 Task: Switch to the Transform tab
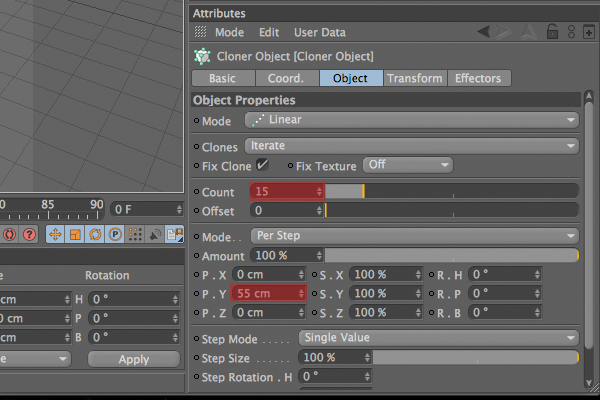[415, 78]
